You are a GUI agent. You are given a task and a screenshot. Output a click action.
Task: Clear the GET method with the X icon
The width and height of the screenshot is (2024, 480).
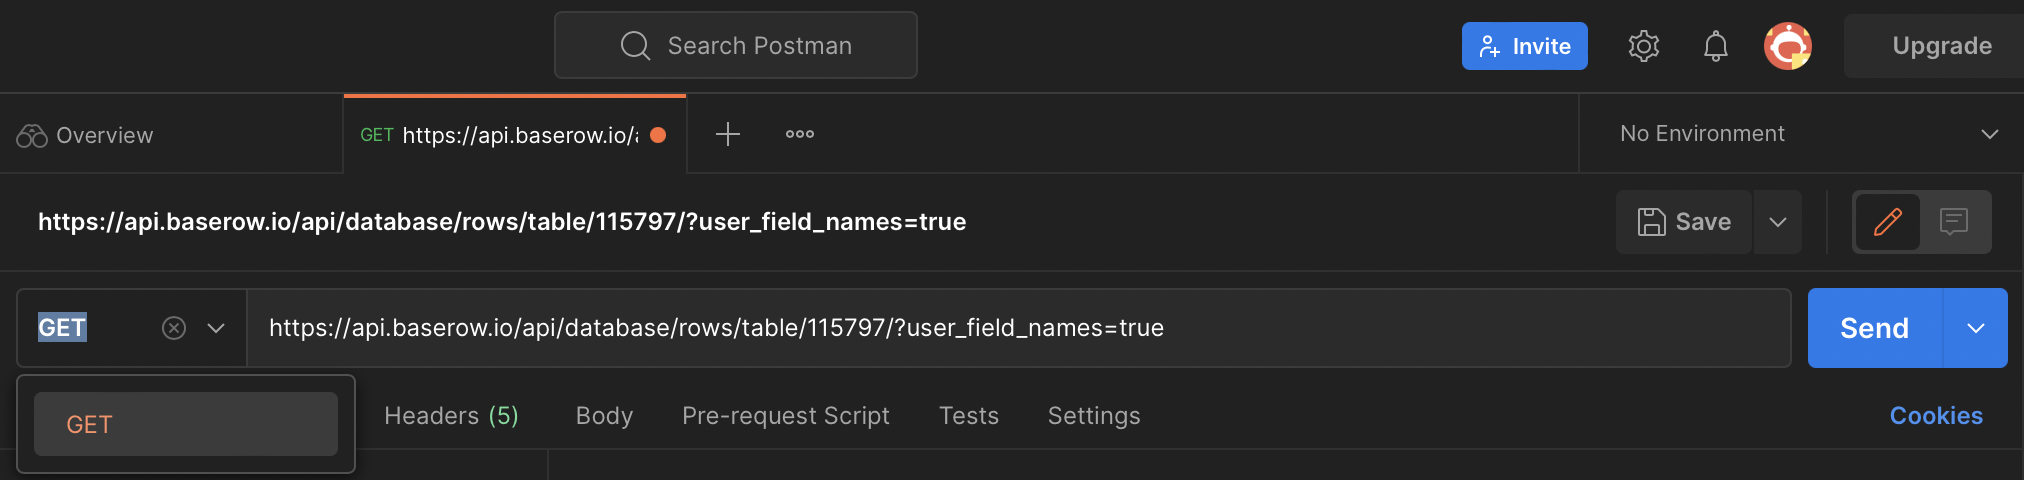click(174, 328)
